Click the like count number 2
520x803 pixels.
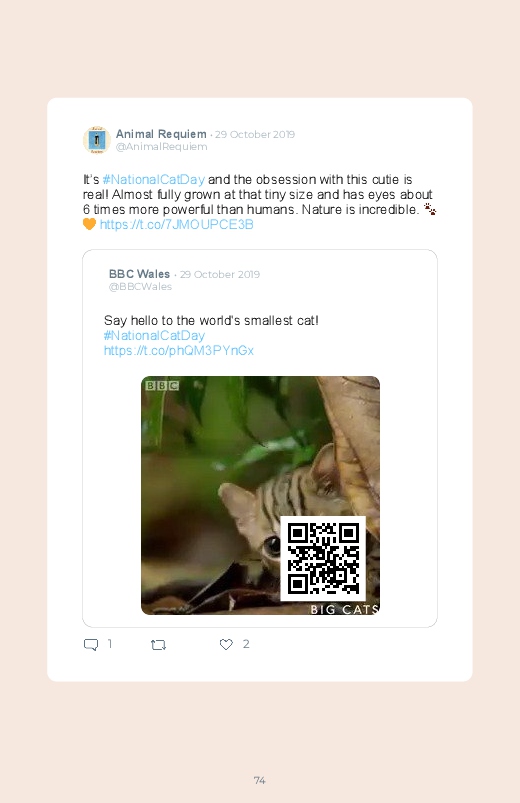pyautogui.click(x=246, y=644)
